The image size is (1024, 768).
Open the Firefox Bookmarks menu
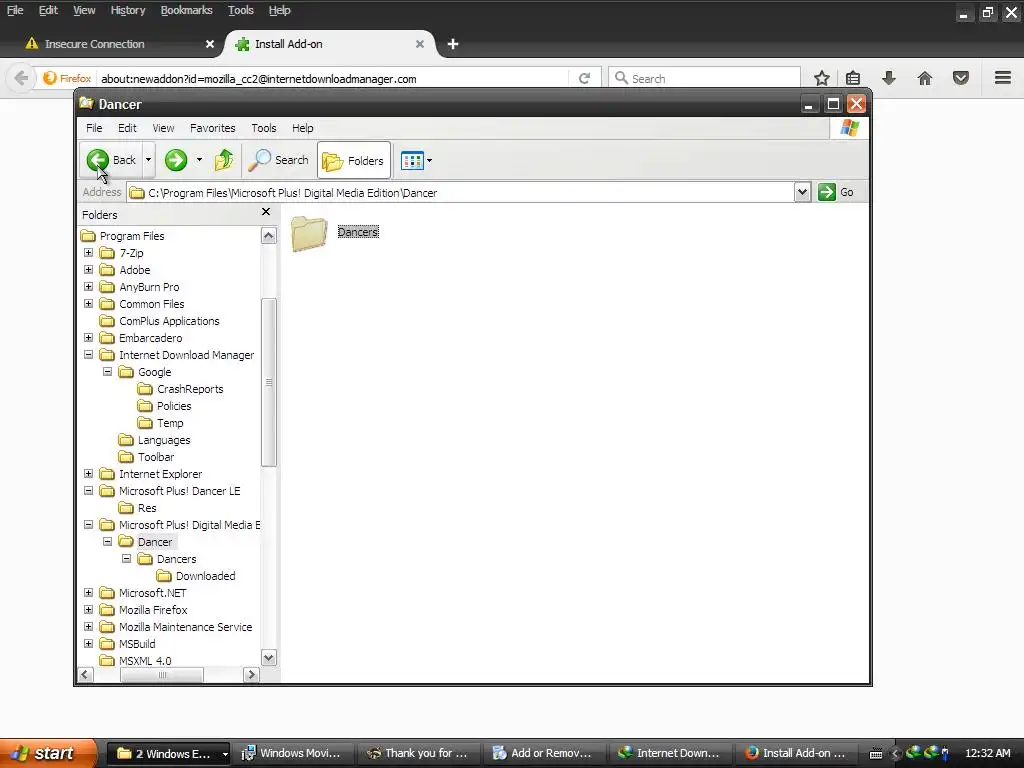coord(186,10)
